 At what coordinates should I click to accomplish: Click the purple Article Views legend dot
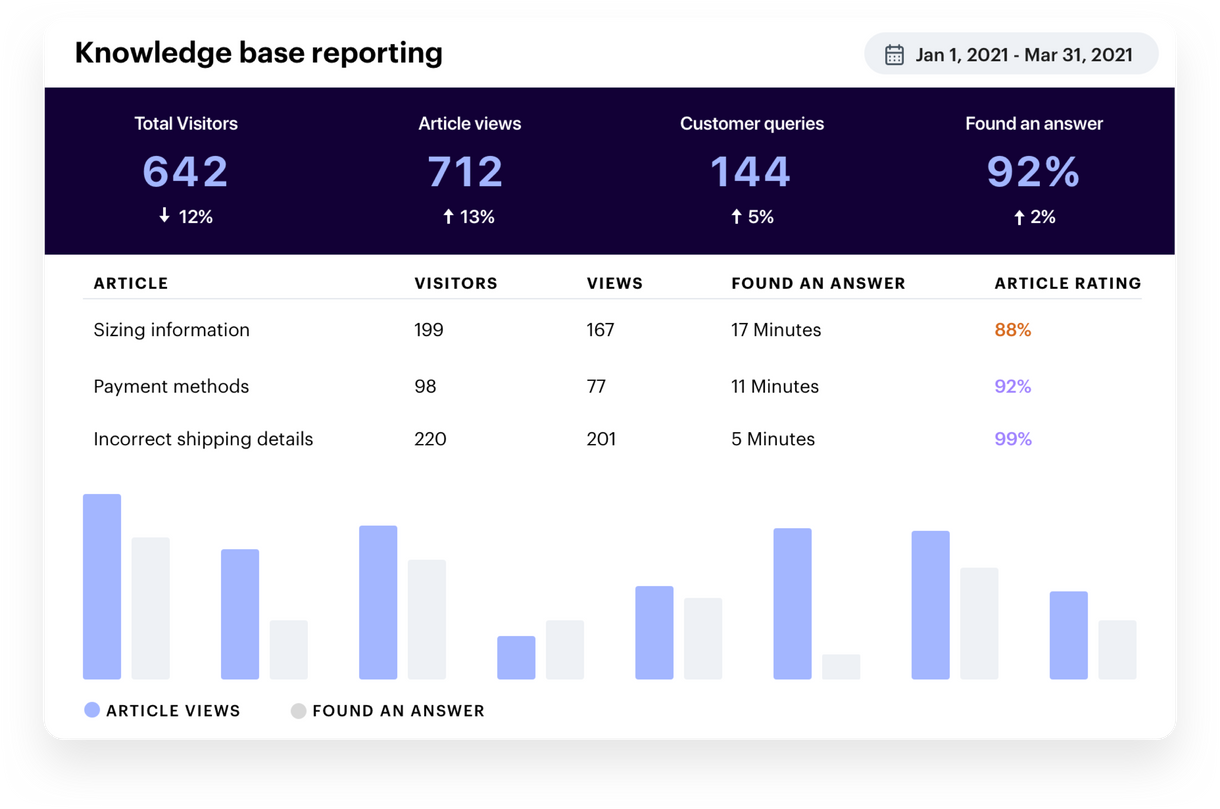(91, 710)
